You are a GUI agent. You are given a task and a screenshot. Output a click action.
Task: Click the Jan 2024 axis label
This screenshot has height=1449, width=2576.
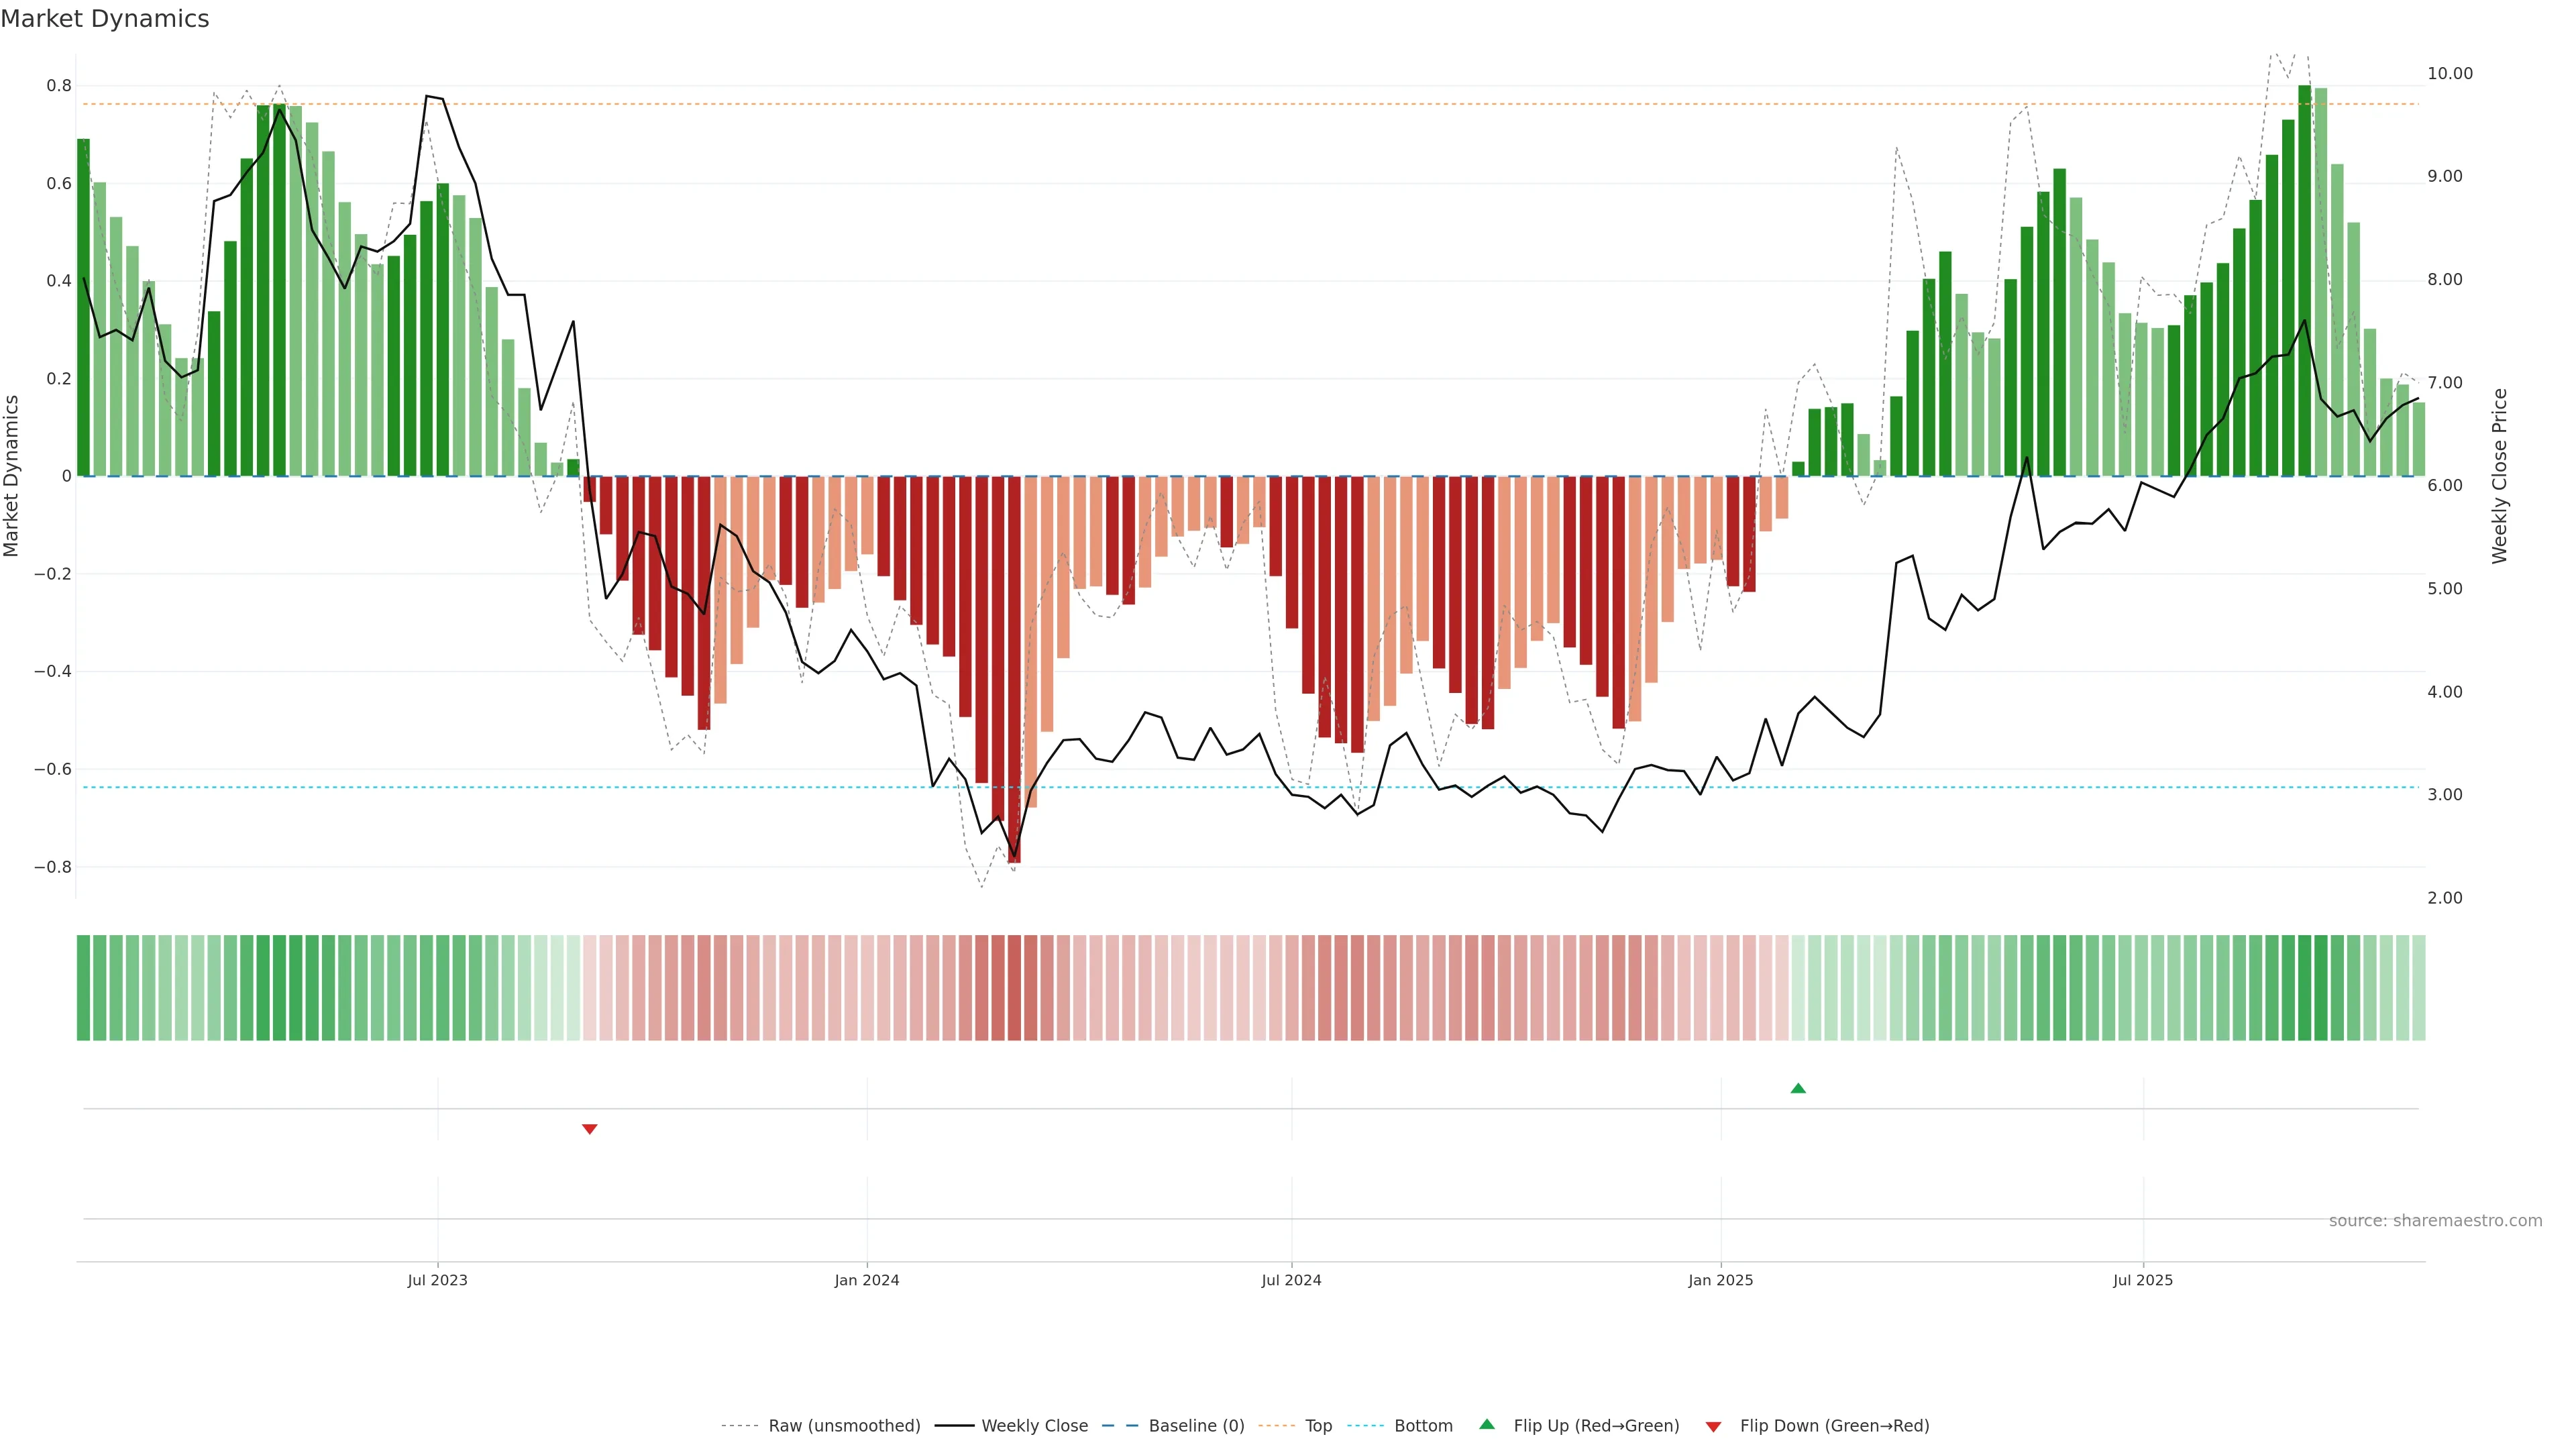[x=866, y=1280]
